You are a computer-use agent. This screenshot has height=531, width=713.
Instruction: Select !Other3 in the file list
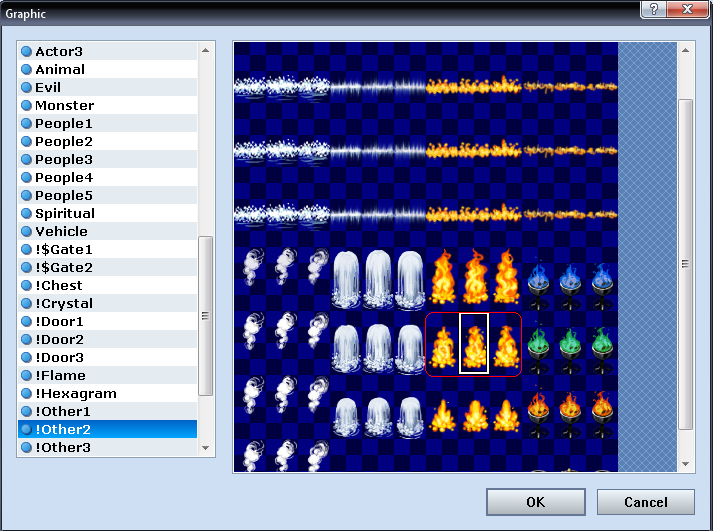pos(63,447)
